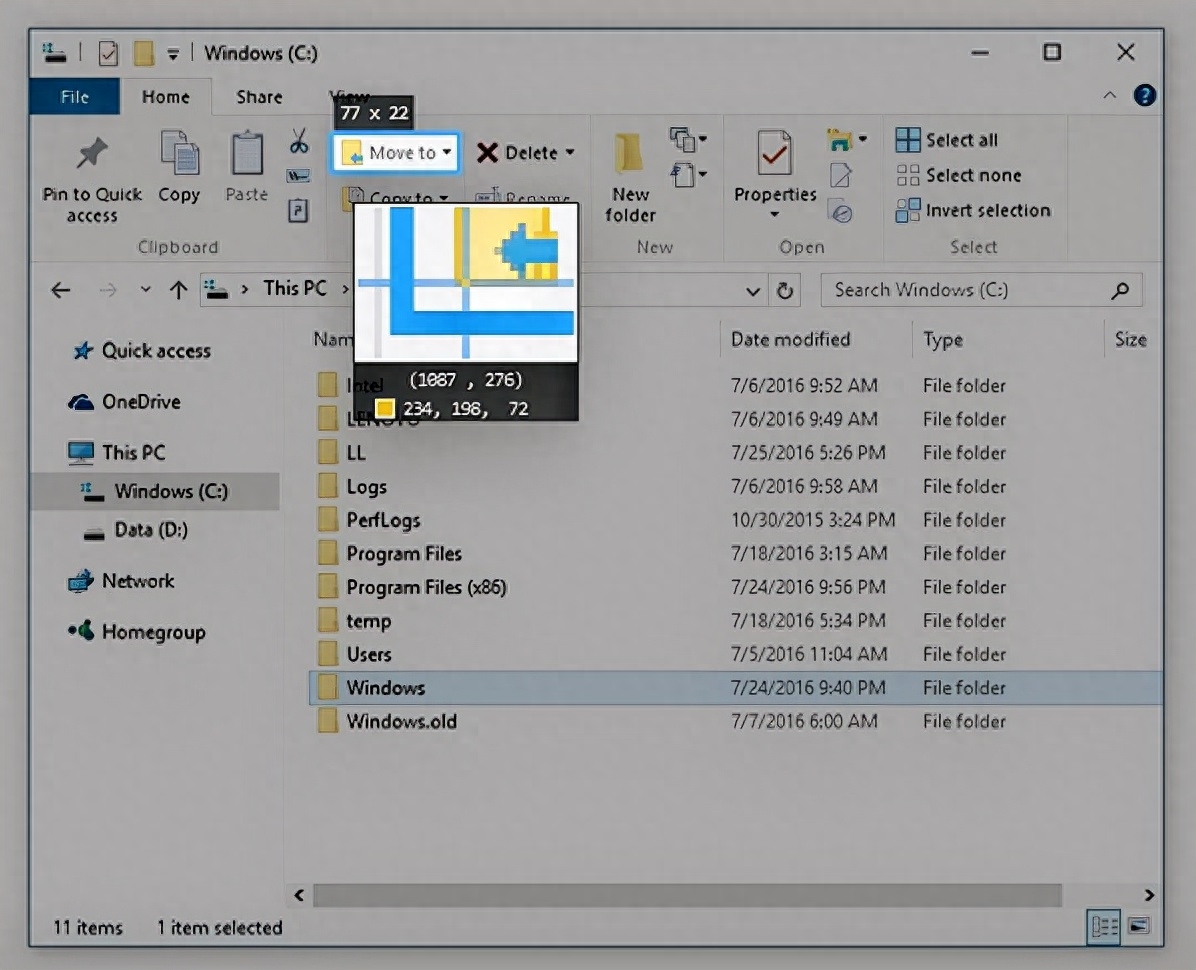Open Properties using the checkmark icon

pyautogui.click(x=775, y=155)
